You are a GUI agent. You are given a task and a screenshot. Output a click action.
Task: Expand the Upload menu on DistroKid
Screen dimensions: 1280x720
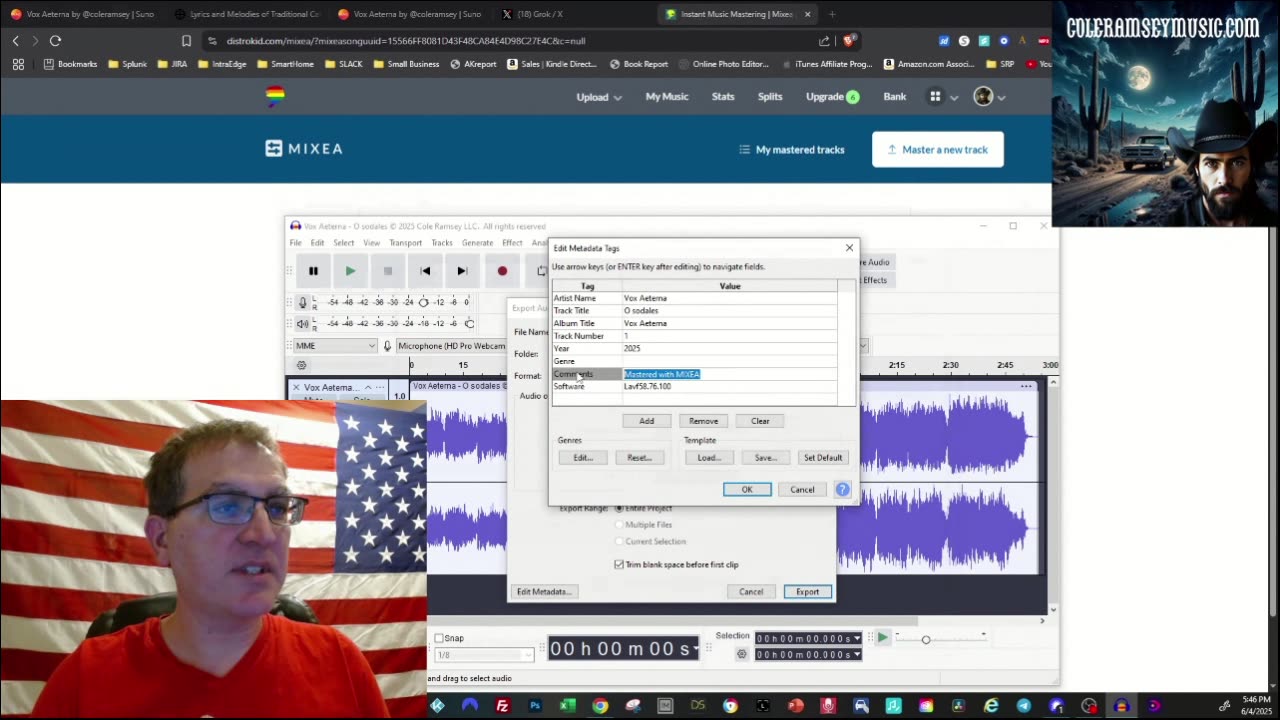599,97
